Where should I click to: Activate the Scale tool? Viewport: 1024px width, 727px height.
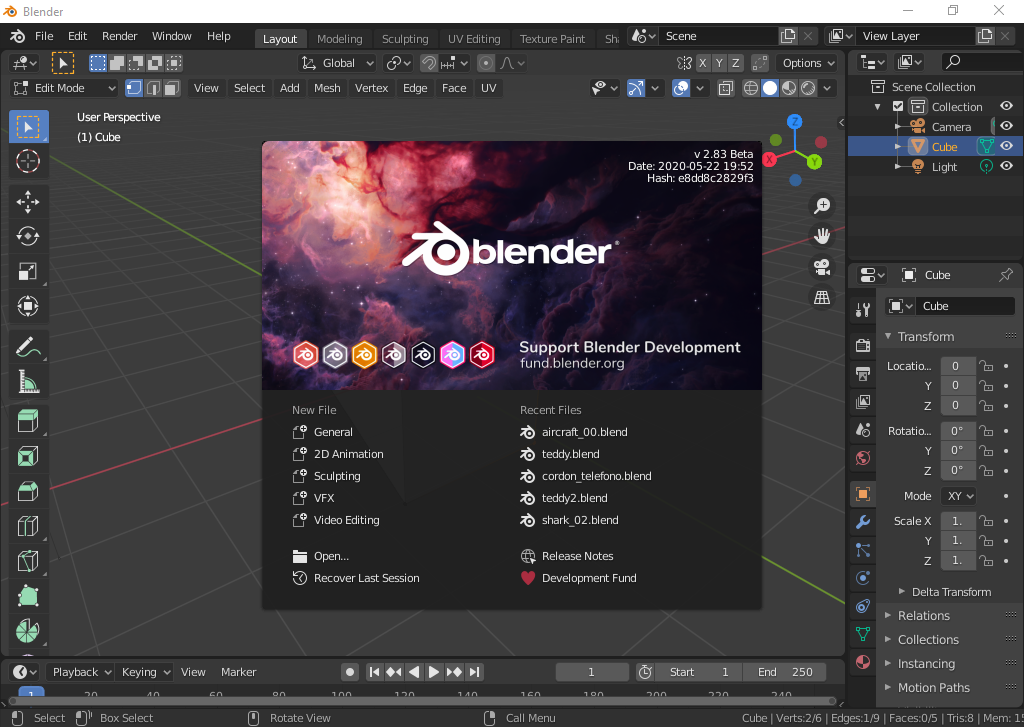[27, 271]
